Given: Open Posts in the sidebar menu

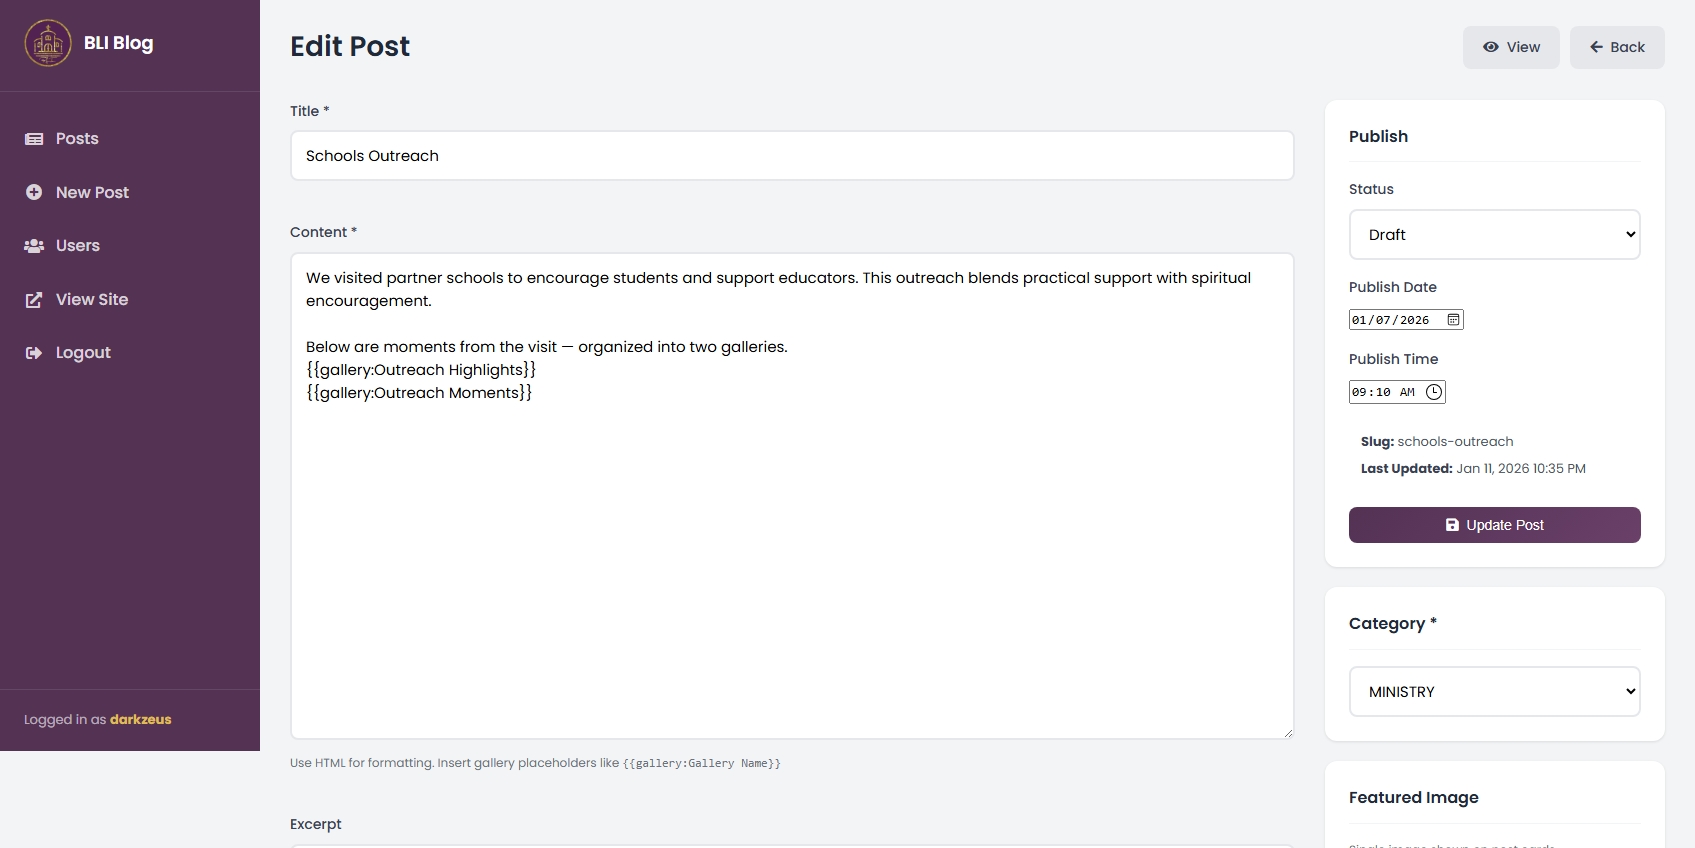Looking at the screenshot, I should pyautogui.click(x=130, y=139).
